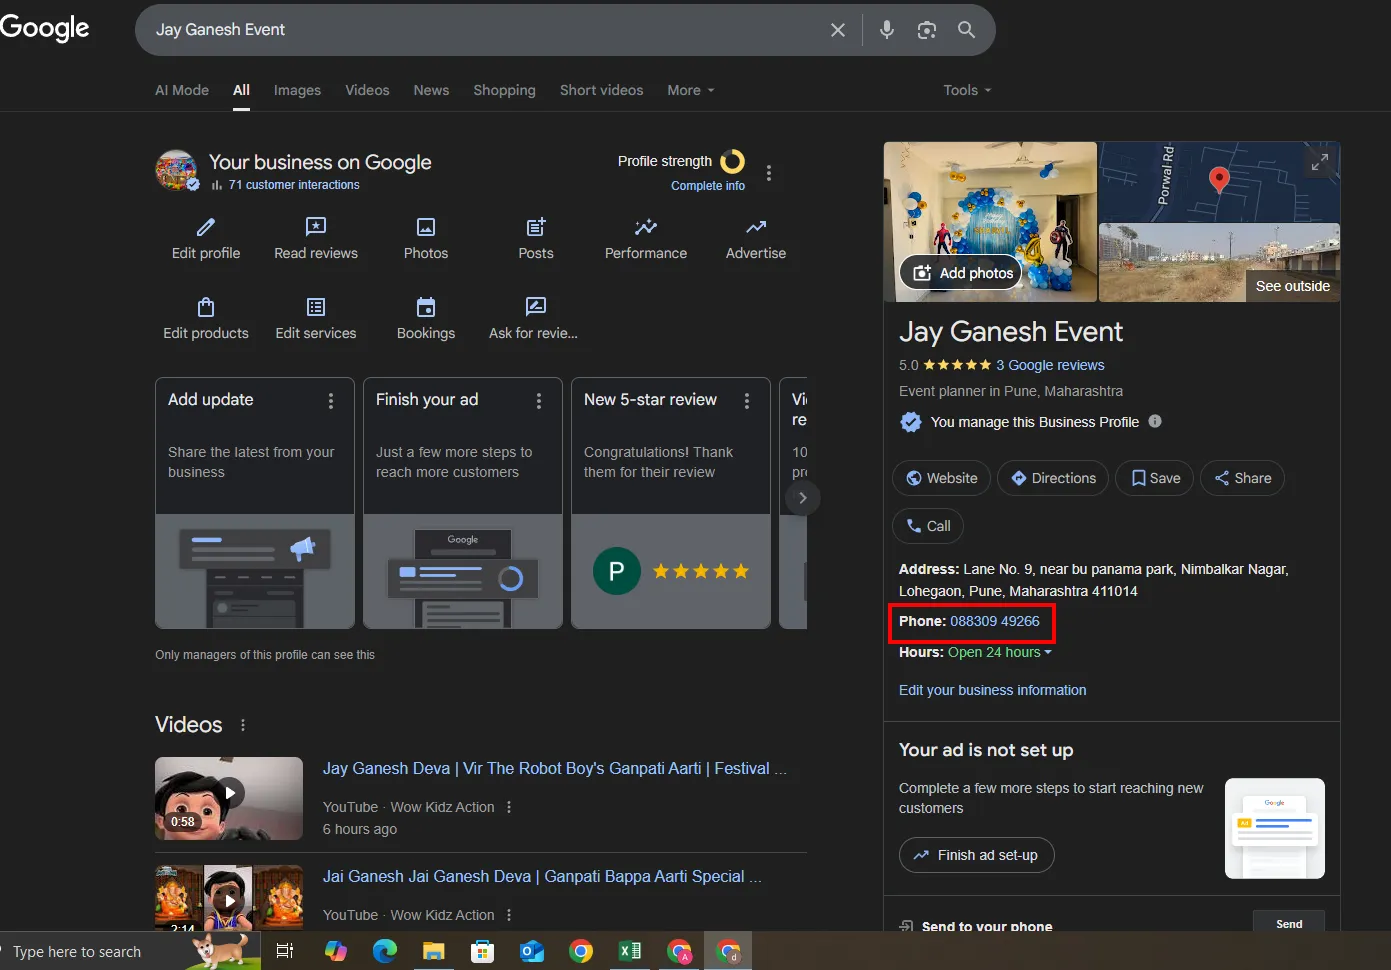Search by voice microphone icon
Screen dimensions: 1391x970
pyautogui.click(x=887, y=30)
